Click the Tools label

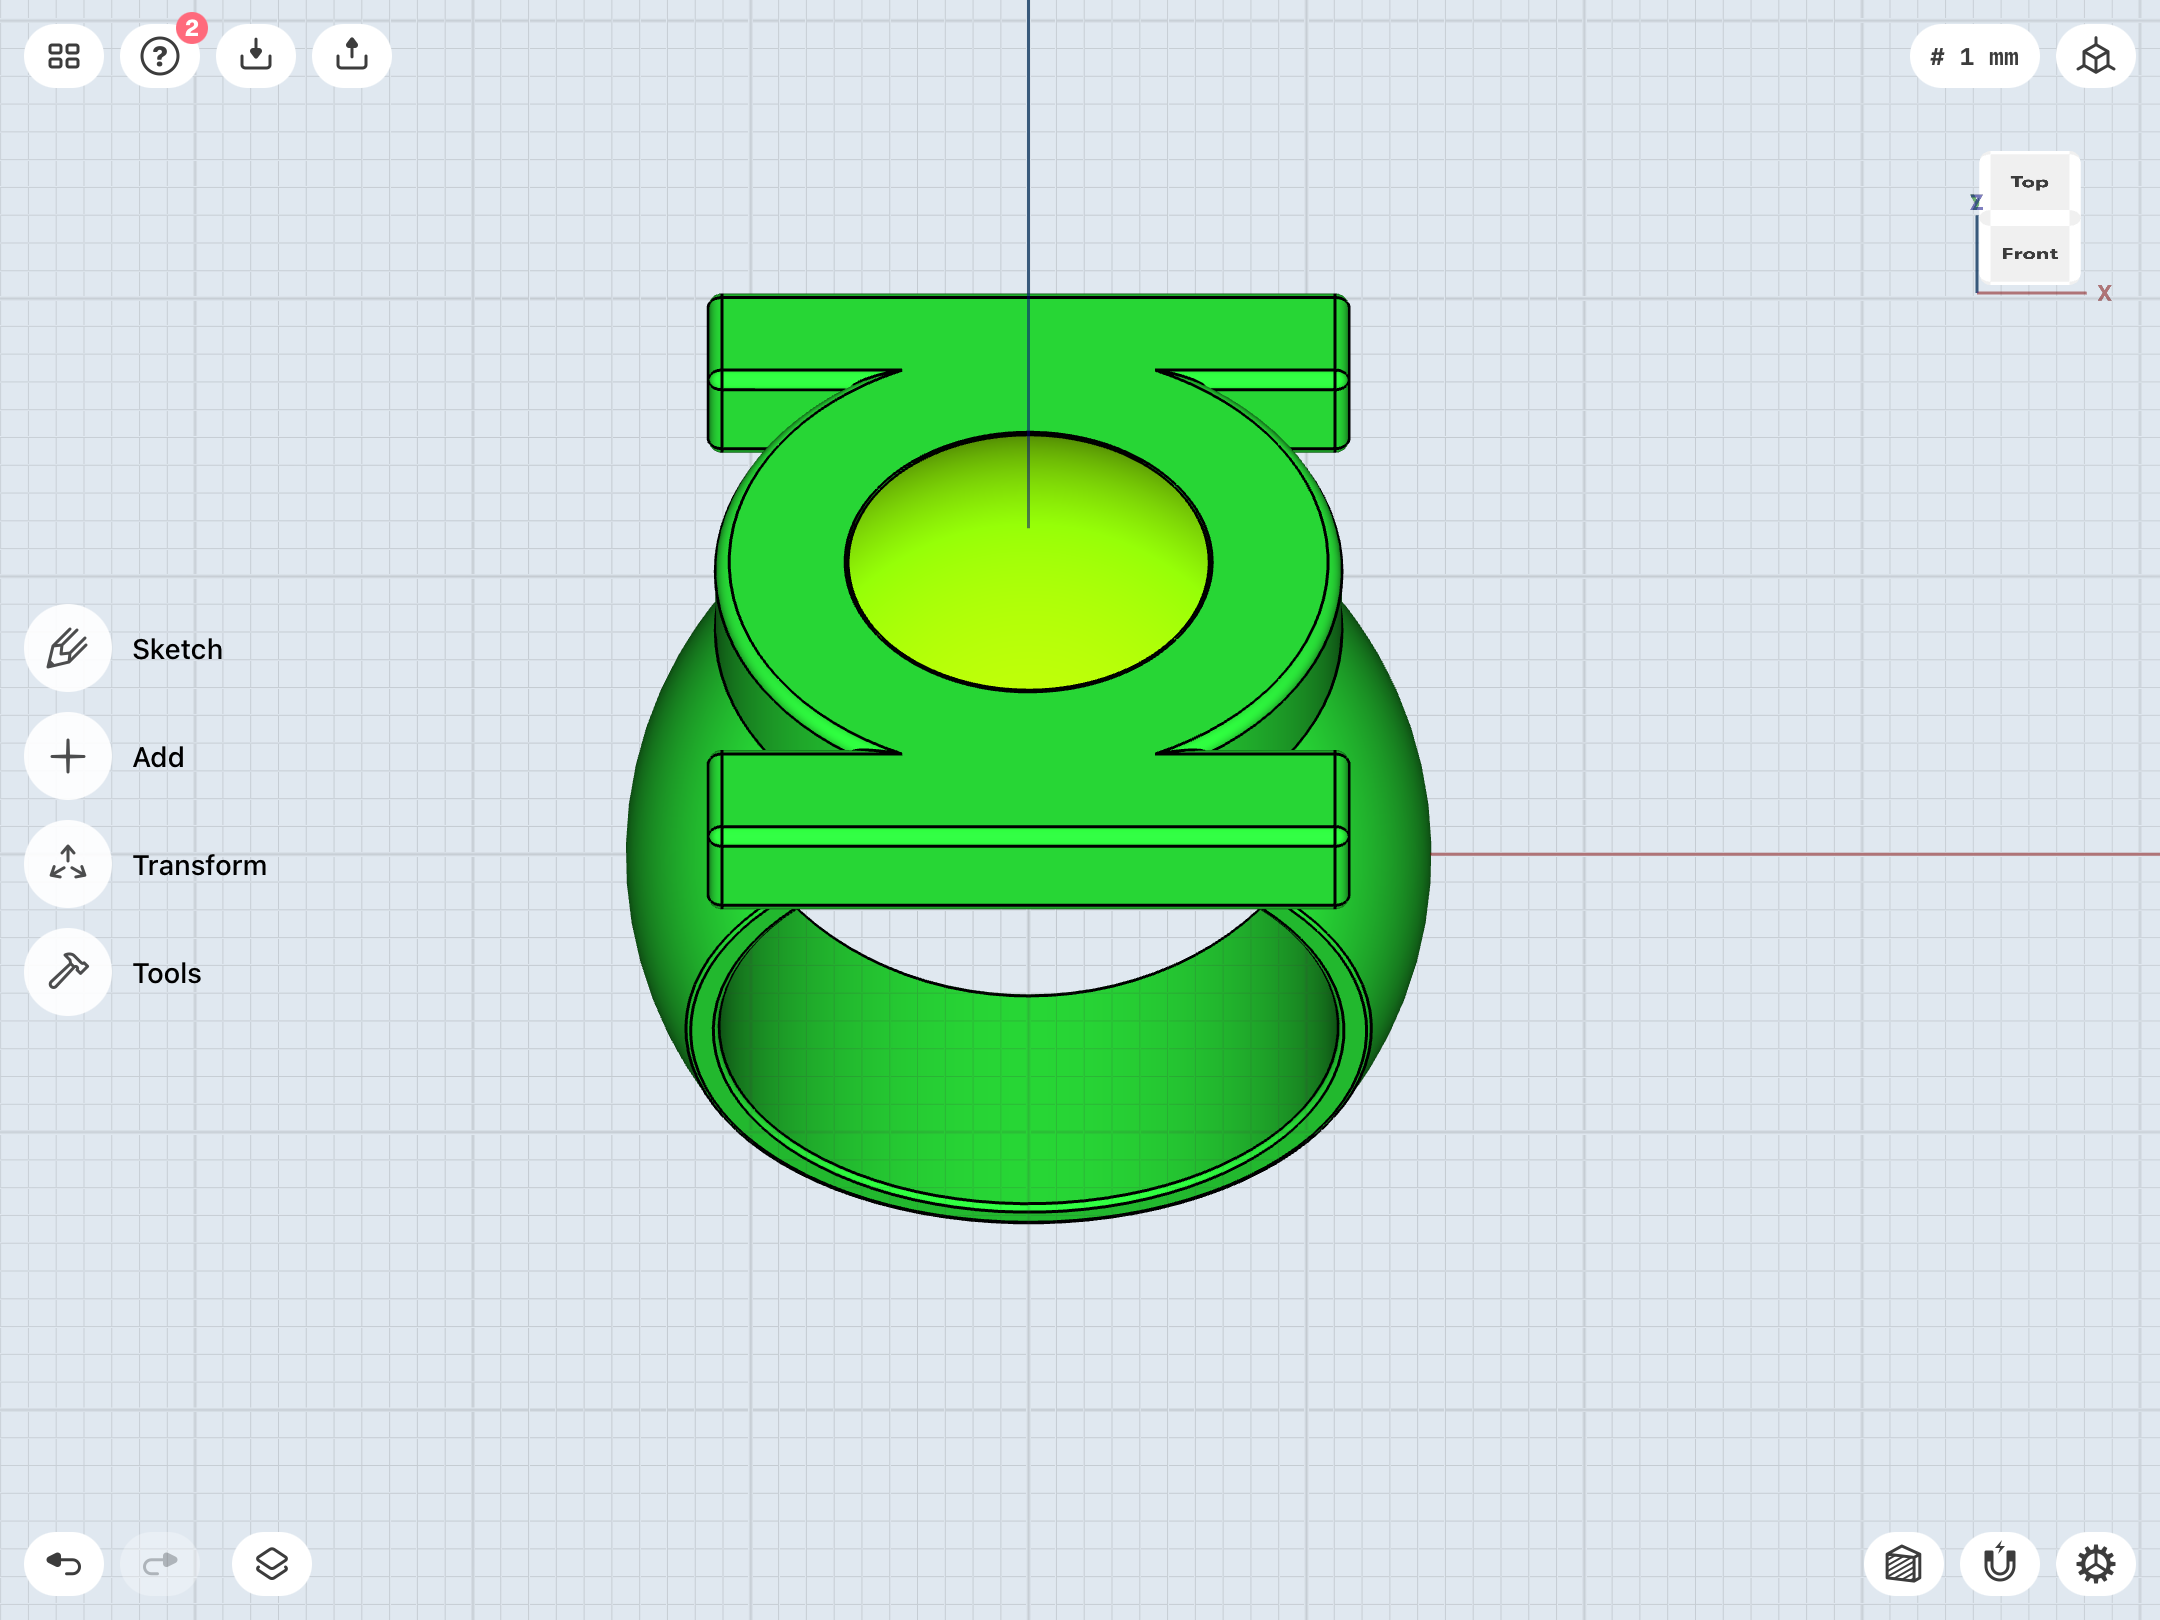167,973
